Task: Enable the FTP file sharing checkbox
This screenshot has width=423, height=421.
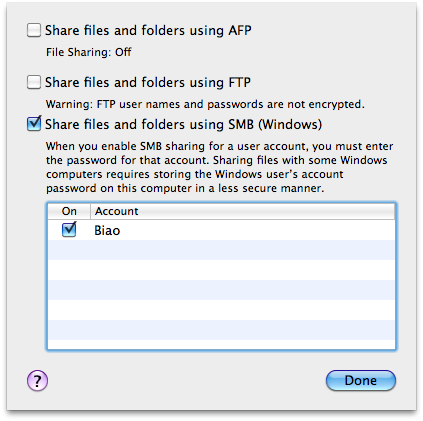Action: click(x=34, y=82)
